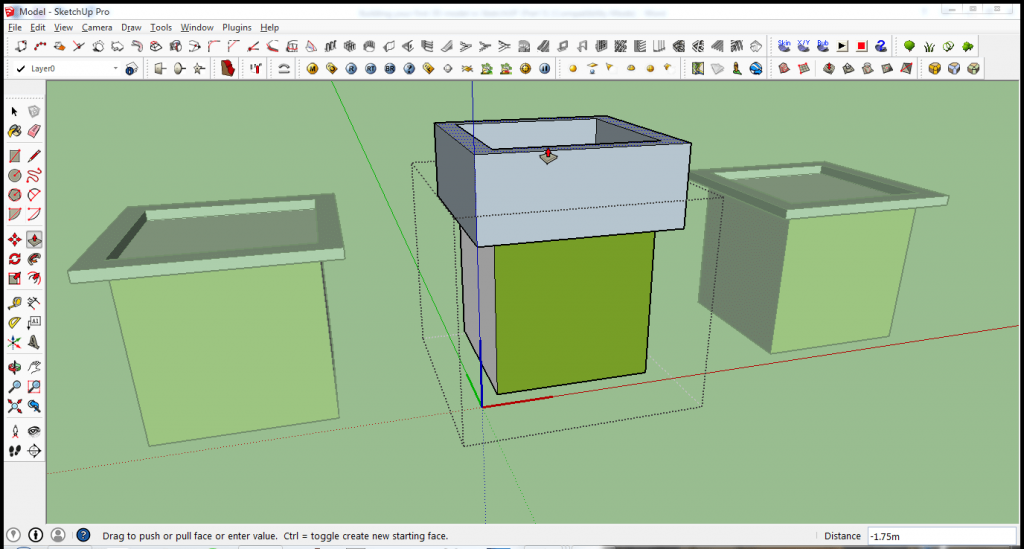Click the blue BR round icon

[390, 69]
